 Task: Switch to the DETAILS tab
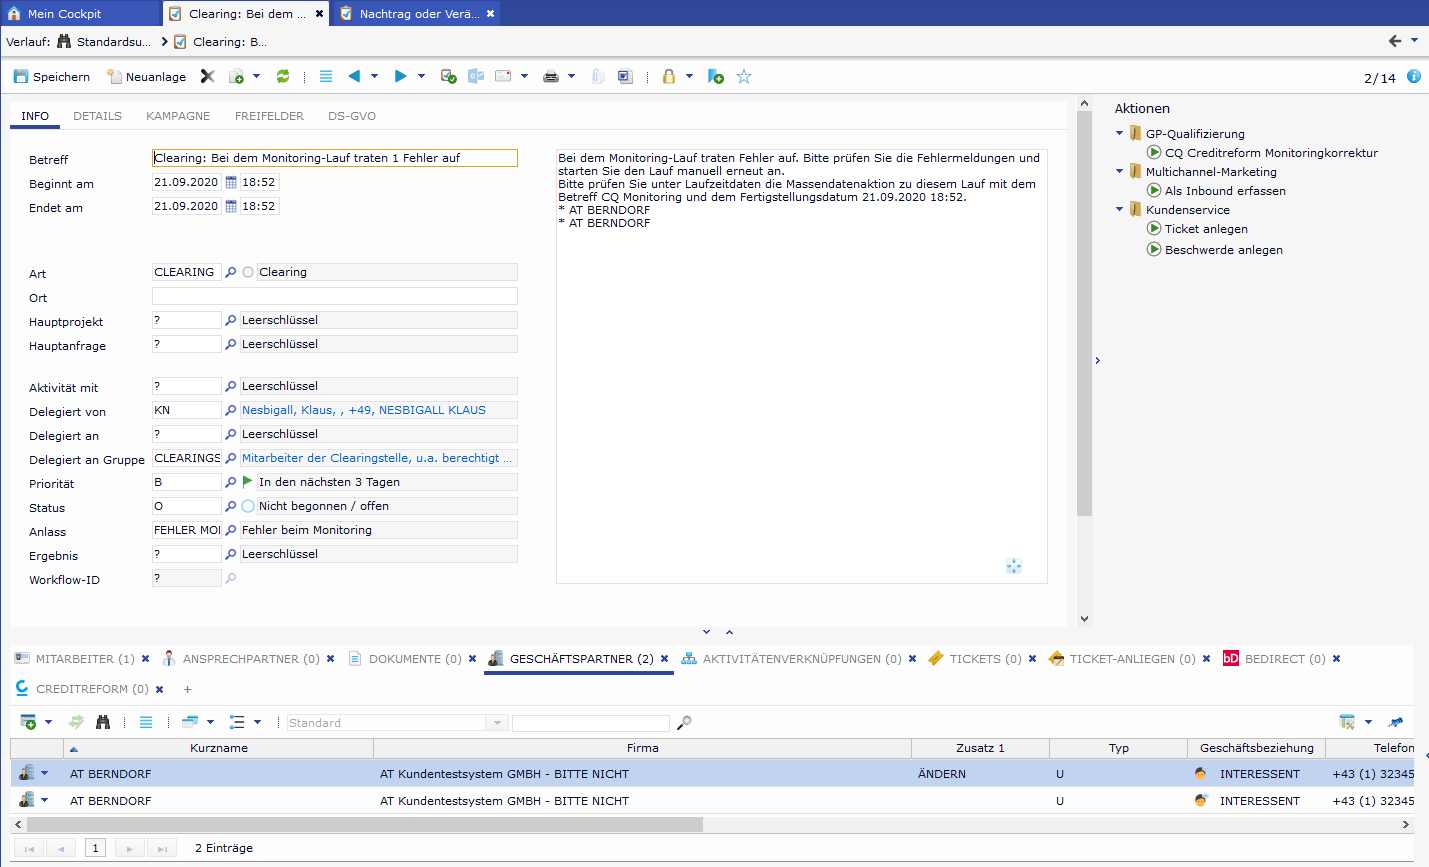pos(97,116)
